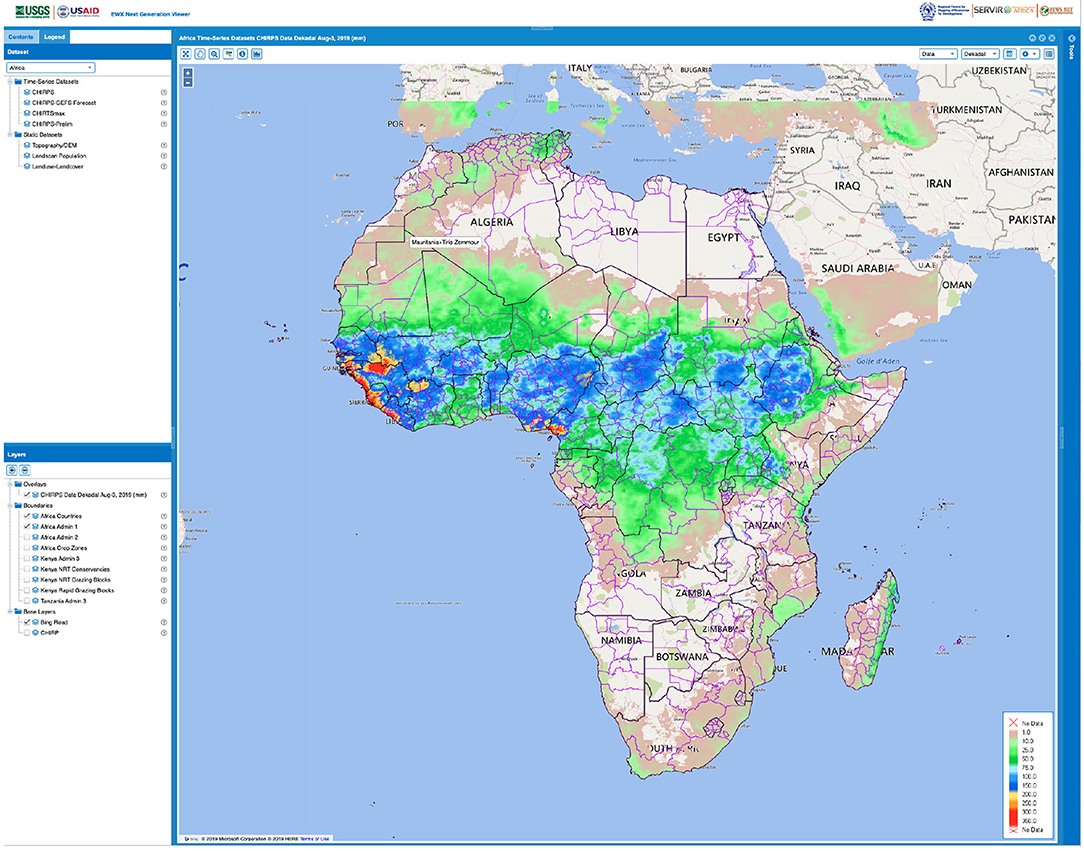Click the map zoom out minus button
The height and width of the screenshot is (851, 1084).
[188, 83]
